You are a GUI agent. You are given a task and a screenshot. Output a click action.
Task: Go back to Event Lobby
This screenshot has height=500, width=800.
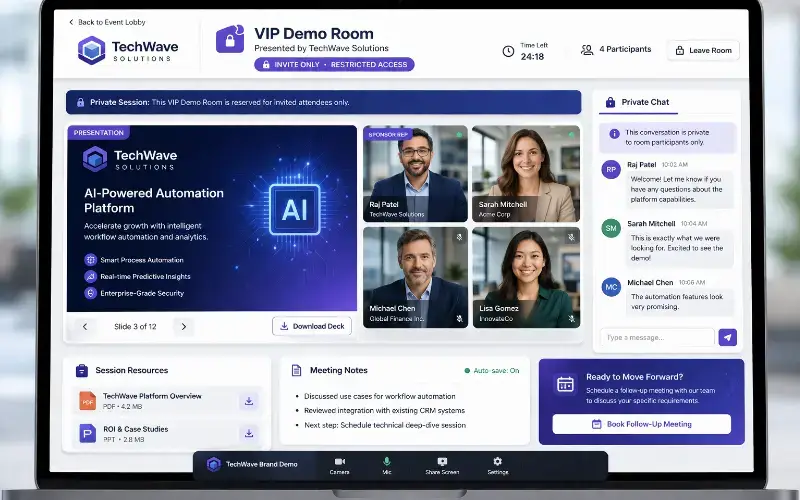(107, 22)
